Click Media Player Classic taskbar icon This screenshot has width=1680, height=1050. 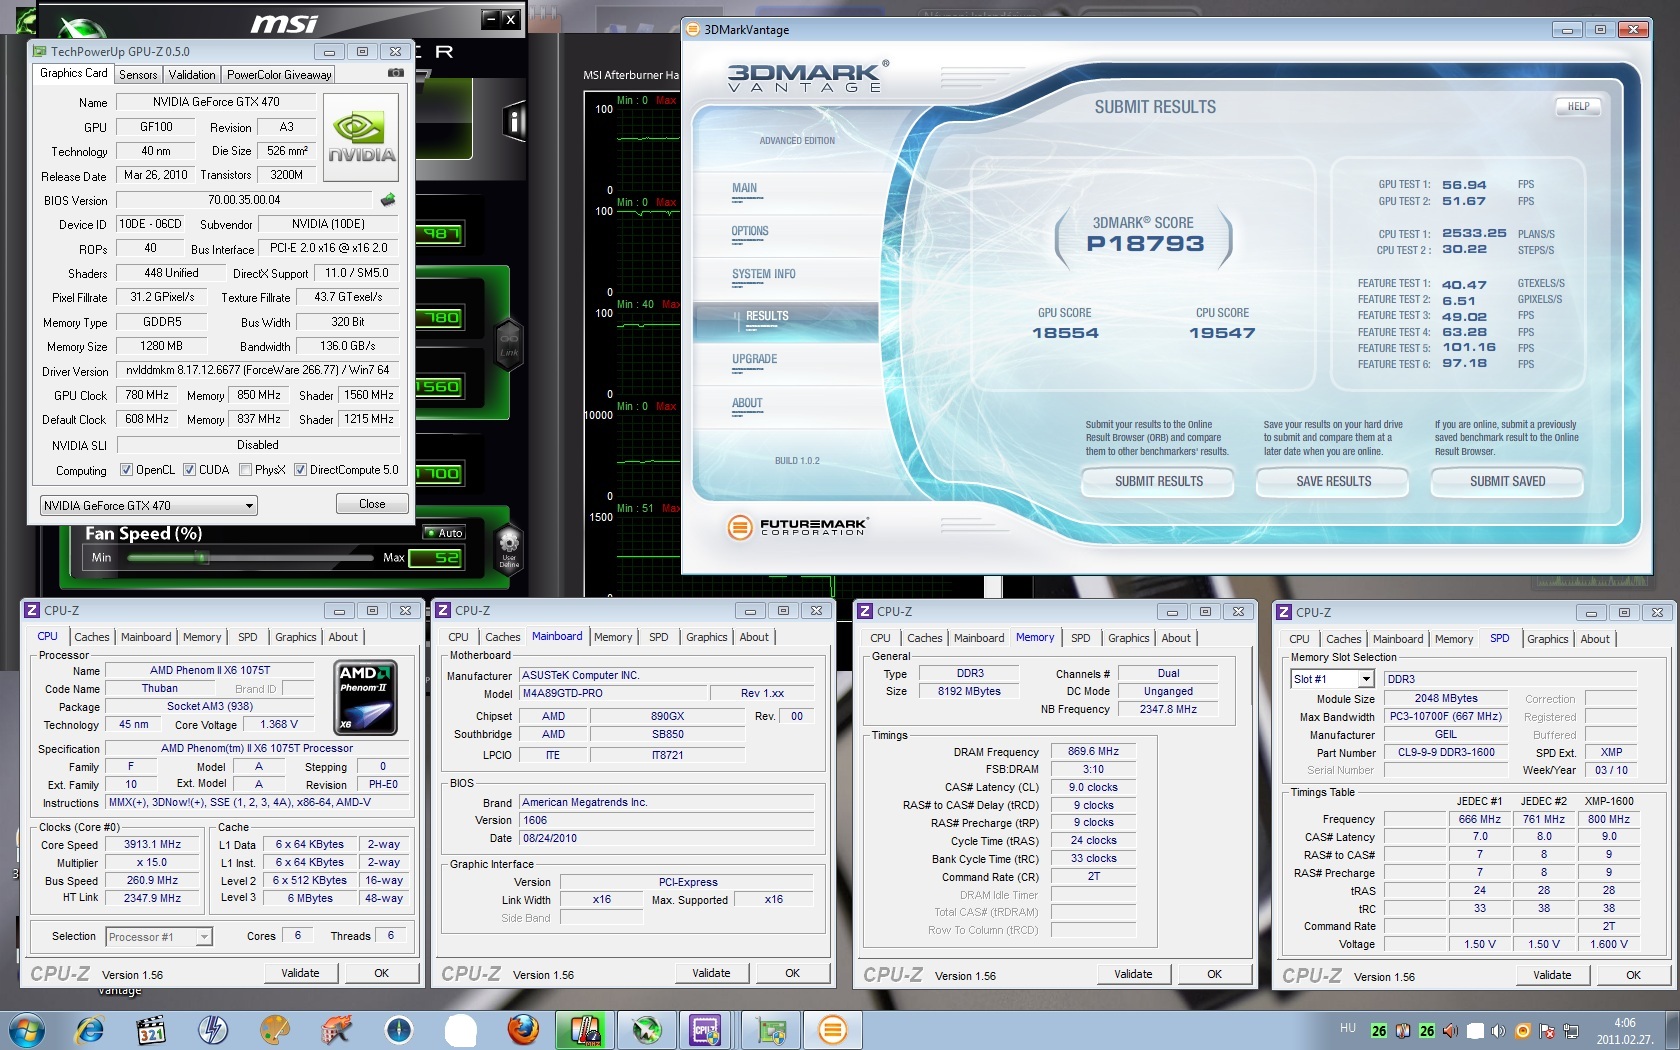click(x=151, y=1029)
